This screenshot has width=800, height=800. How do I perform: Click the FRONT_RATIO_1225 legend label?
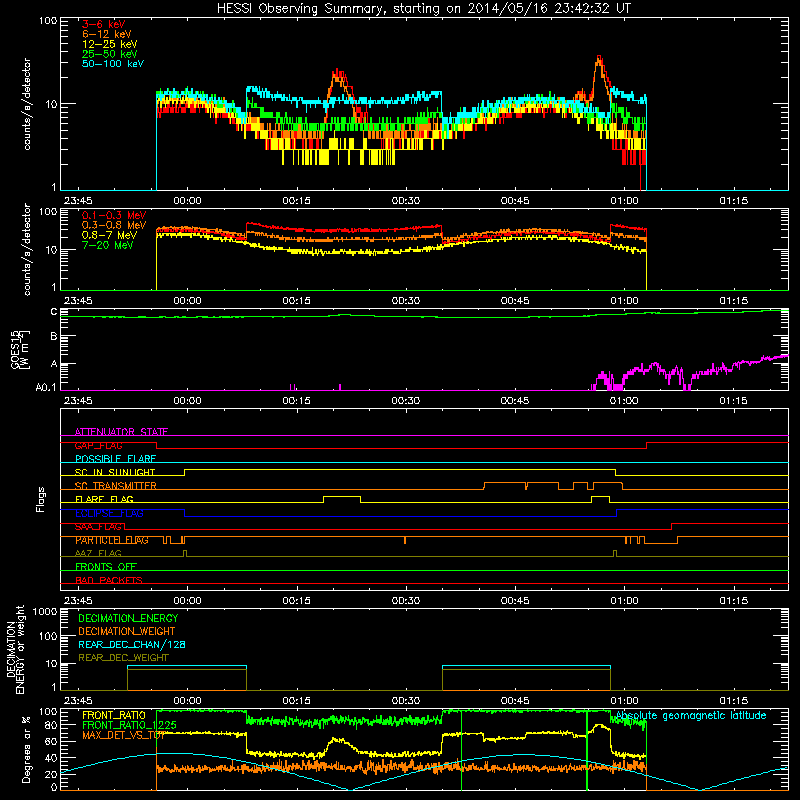129,725
